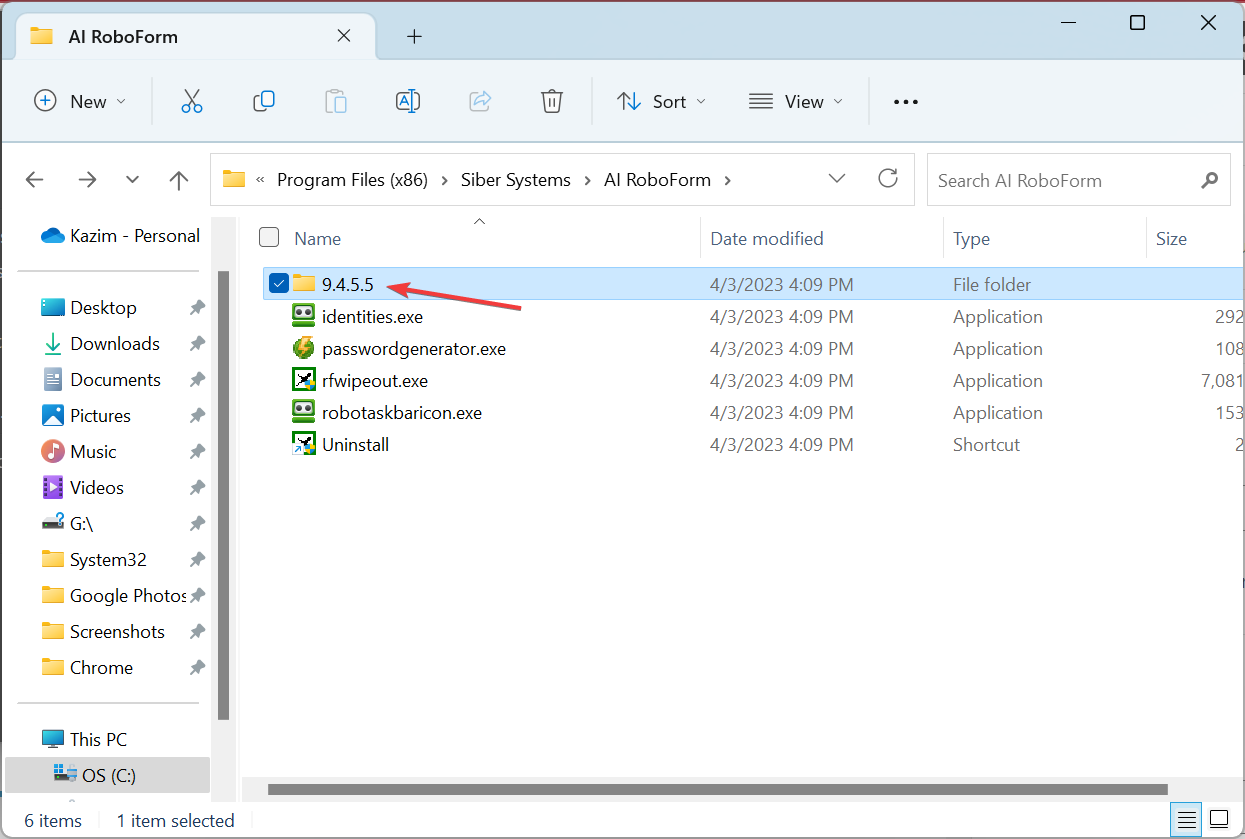Click the search magnifier icon
Screen dimensions: 1245x839
pyautogui.click(x=1209, y=180)
